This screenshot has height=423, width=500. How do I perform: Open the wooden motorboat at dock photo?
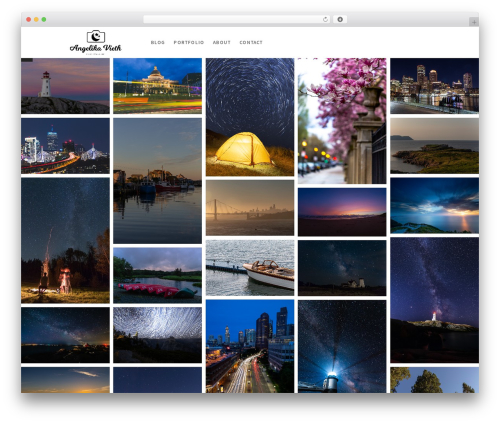[x=250, y=268]
